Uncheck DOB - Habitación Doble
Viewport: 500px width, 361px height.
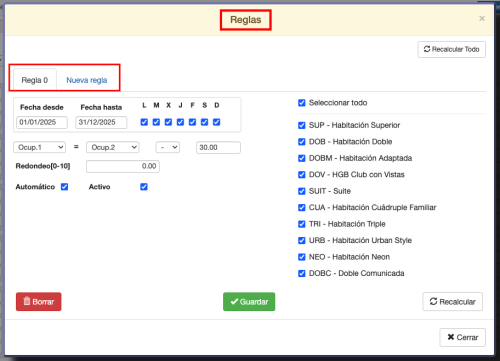coord(302,142)
